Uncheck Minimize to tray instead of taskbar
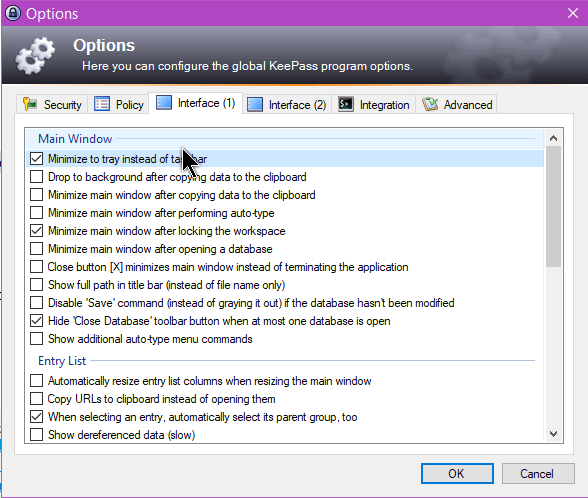The image size is (588, 498). 36,159
